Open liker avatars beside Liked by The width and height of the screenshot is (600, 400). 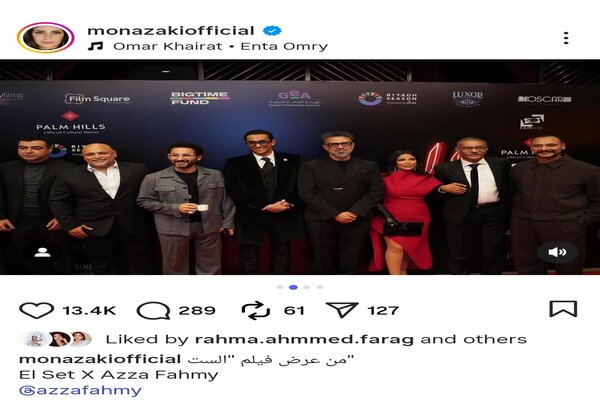[x=57, y=339]
